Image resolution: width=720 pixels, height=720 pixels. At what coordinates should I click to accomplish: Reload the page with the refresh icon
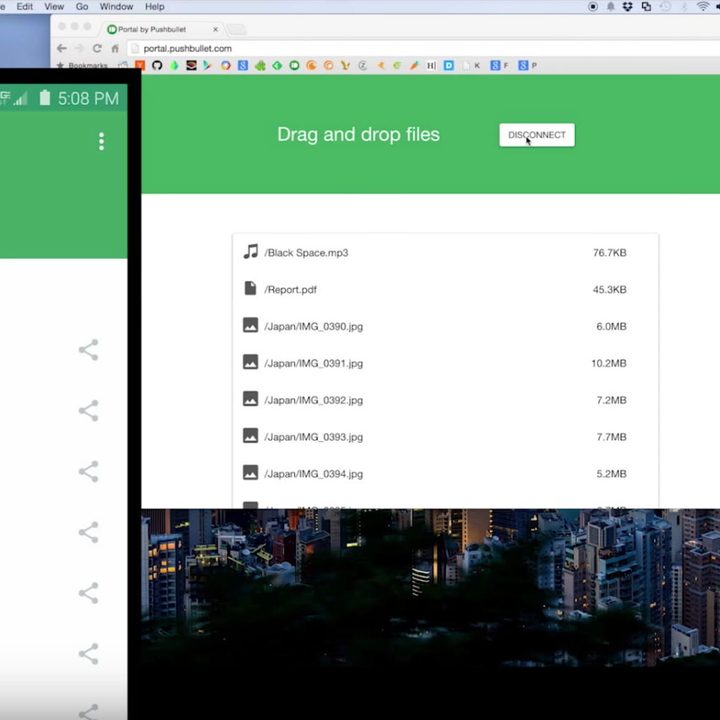(x=97, y=48)
